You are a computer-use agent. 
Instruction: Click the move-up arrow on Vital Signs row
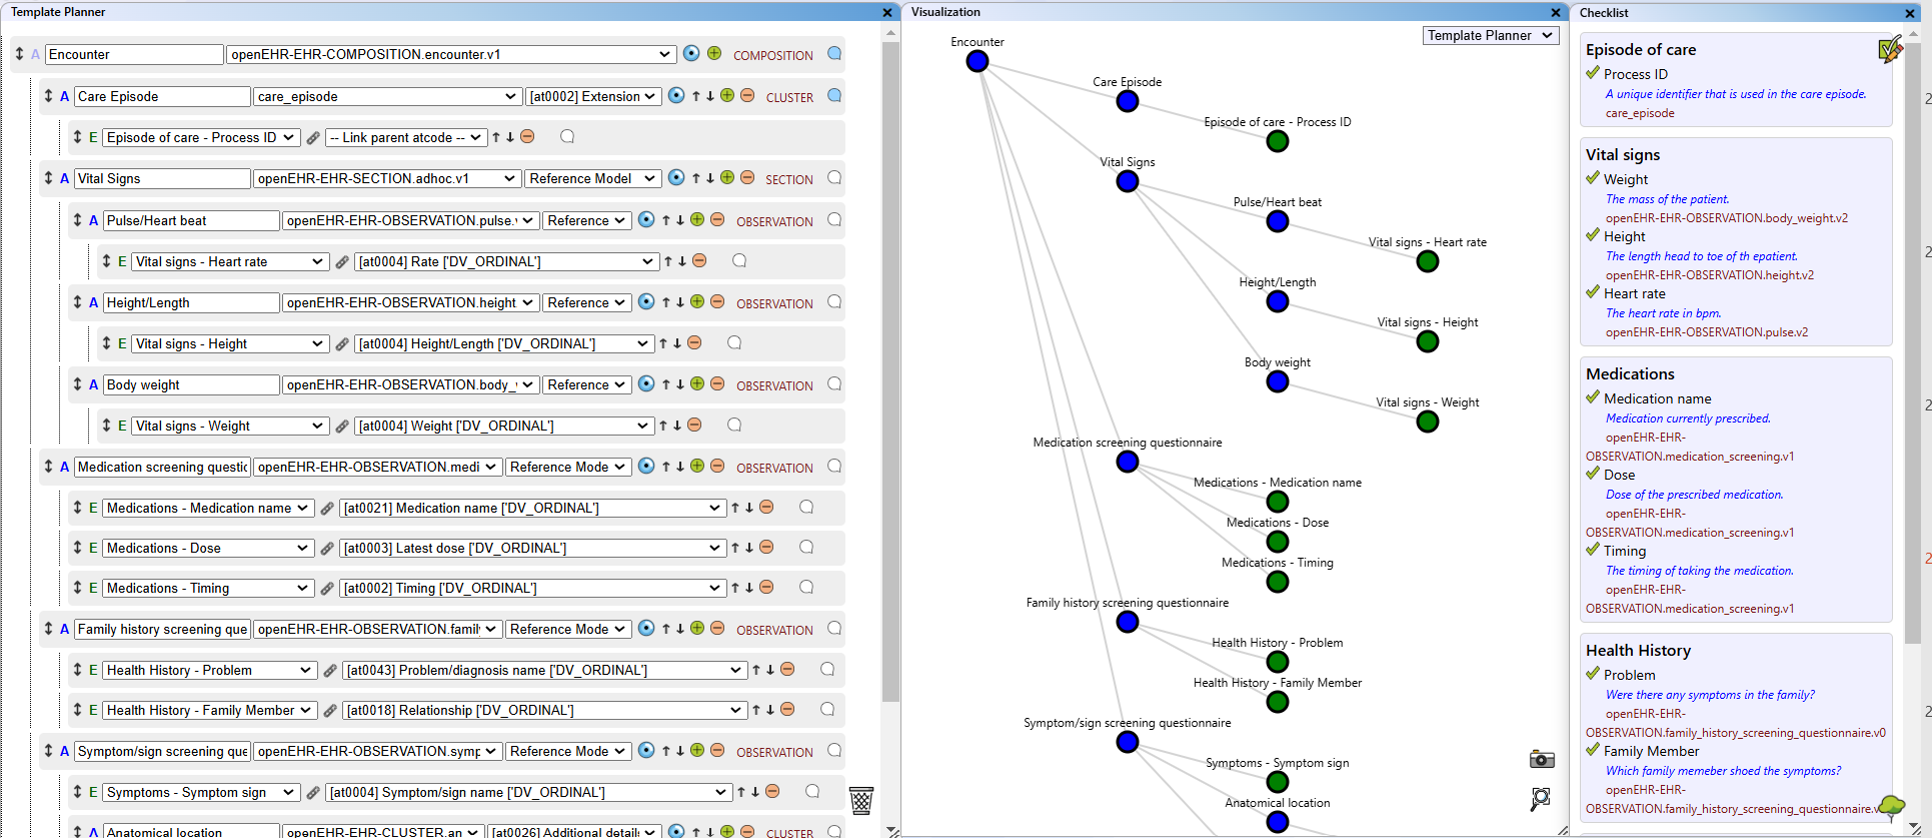[x=696, y=178]
